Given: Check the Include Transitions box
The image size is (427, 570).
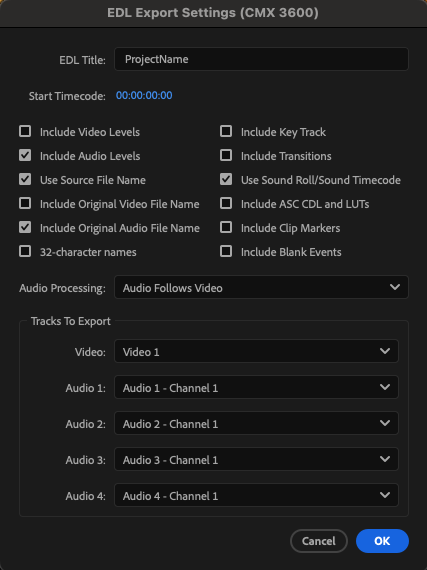Looking at the screenshot, I should click(226, 155).
